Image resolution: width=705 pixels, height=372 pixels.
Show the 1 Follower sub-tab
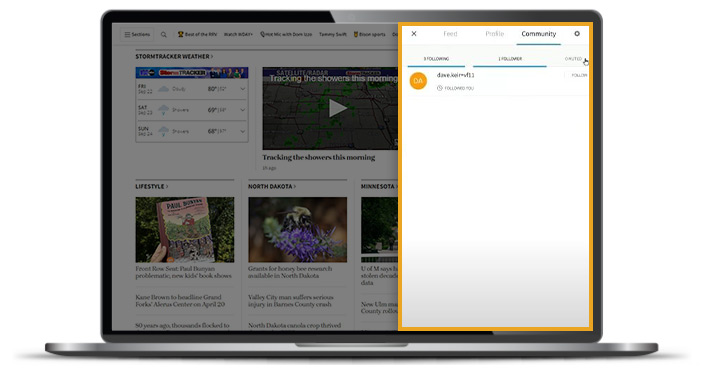pyautogui.click(x=510, y=59)
